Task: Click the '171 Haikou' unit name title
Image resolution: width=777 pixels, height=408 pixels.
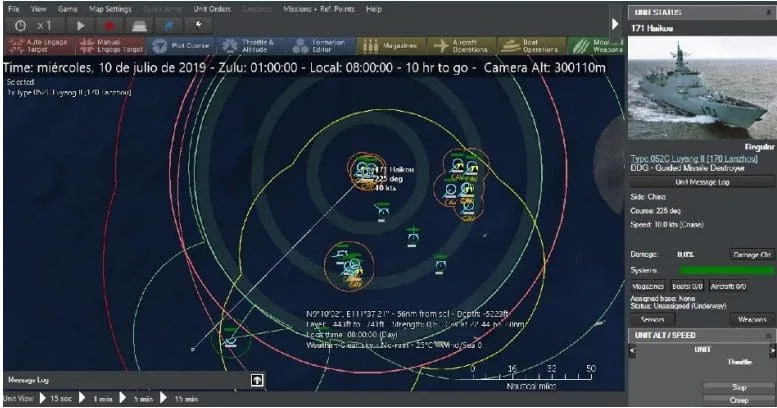Action: [652, 28]
